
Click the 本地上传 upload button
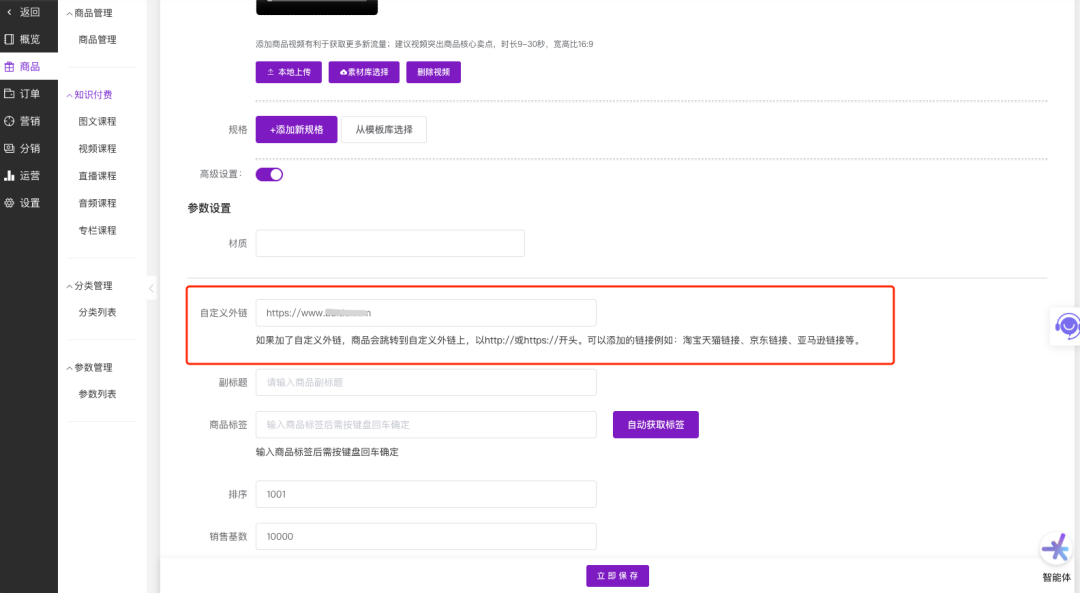coord(289,72)
